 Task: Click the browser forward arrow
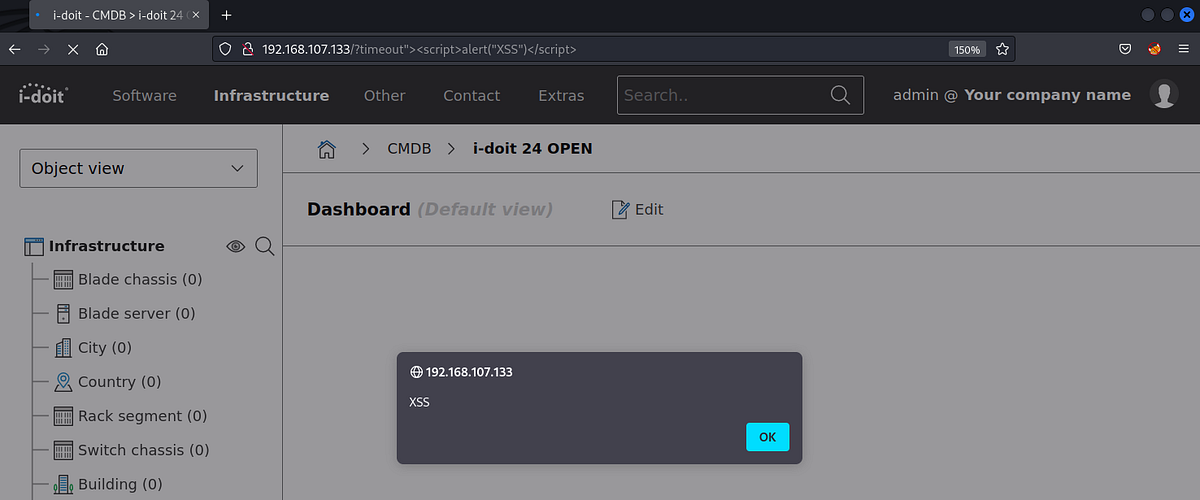[43, 49]
